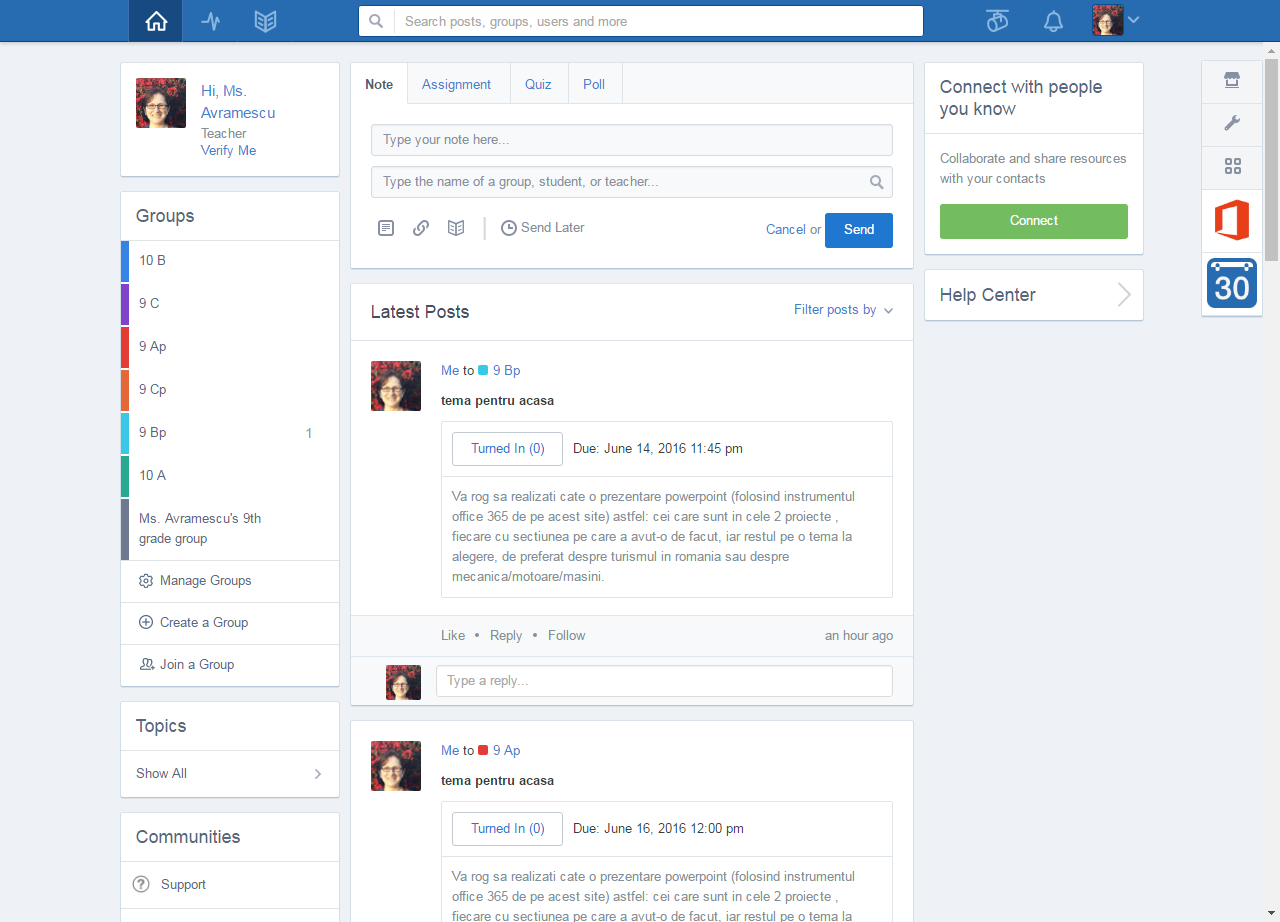This screenshot has width=1280, height=922.
Task: Click the Home icon in top navigation
Action: point(155,21)
